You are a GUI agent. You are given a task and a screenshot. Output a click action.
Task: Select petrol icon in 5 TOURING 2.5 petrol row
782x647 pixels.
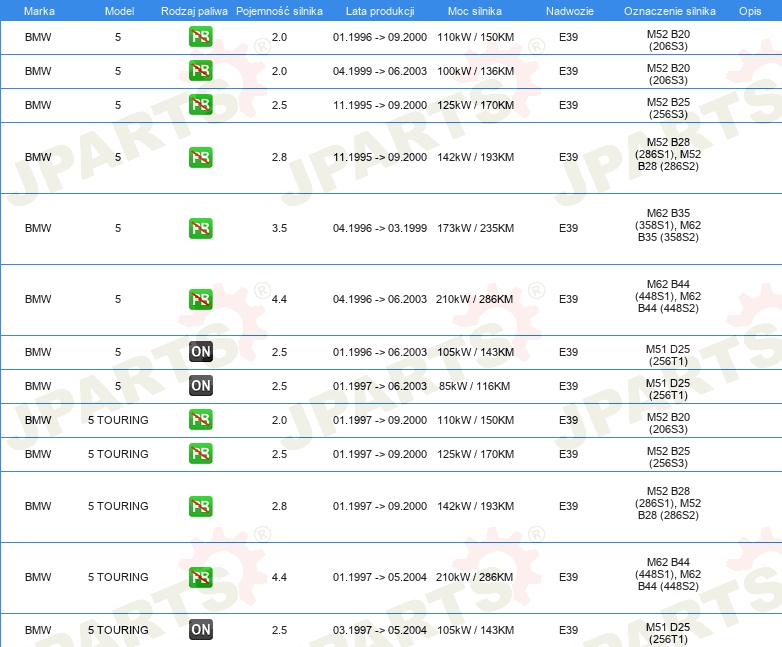tap(200, 453)
